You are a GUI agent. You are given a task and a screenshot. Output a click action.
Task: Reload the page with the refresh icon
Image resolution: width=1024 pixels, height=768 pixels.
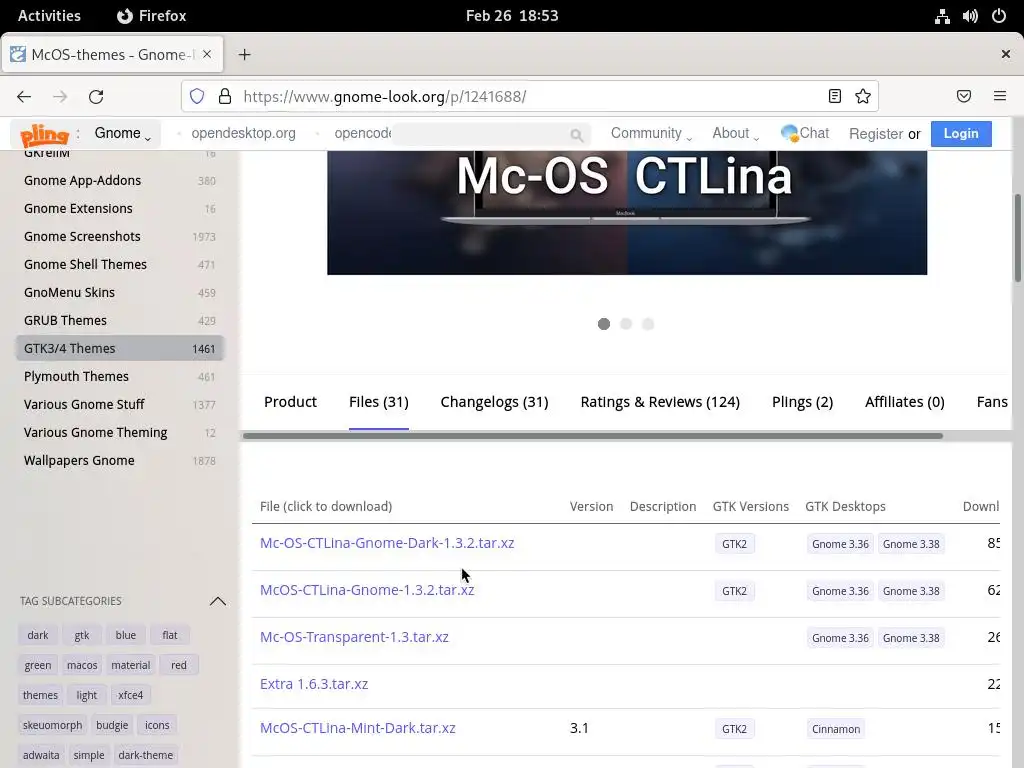96,97
